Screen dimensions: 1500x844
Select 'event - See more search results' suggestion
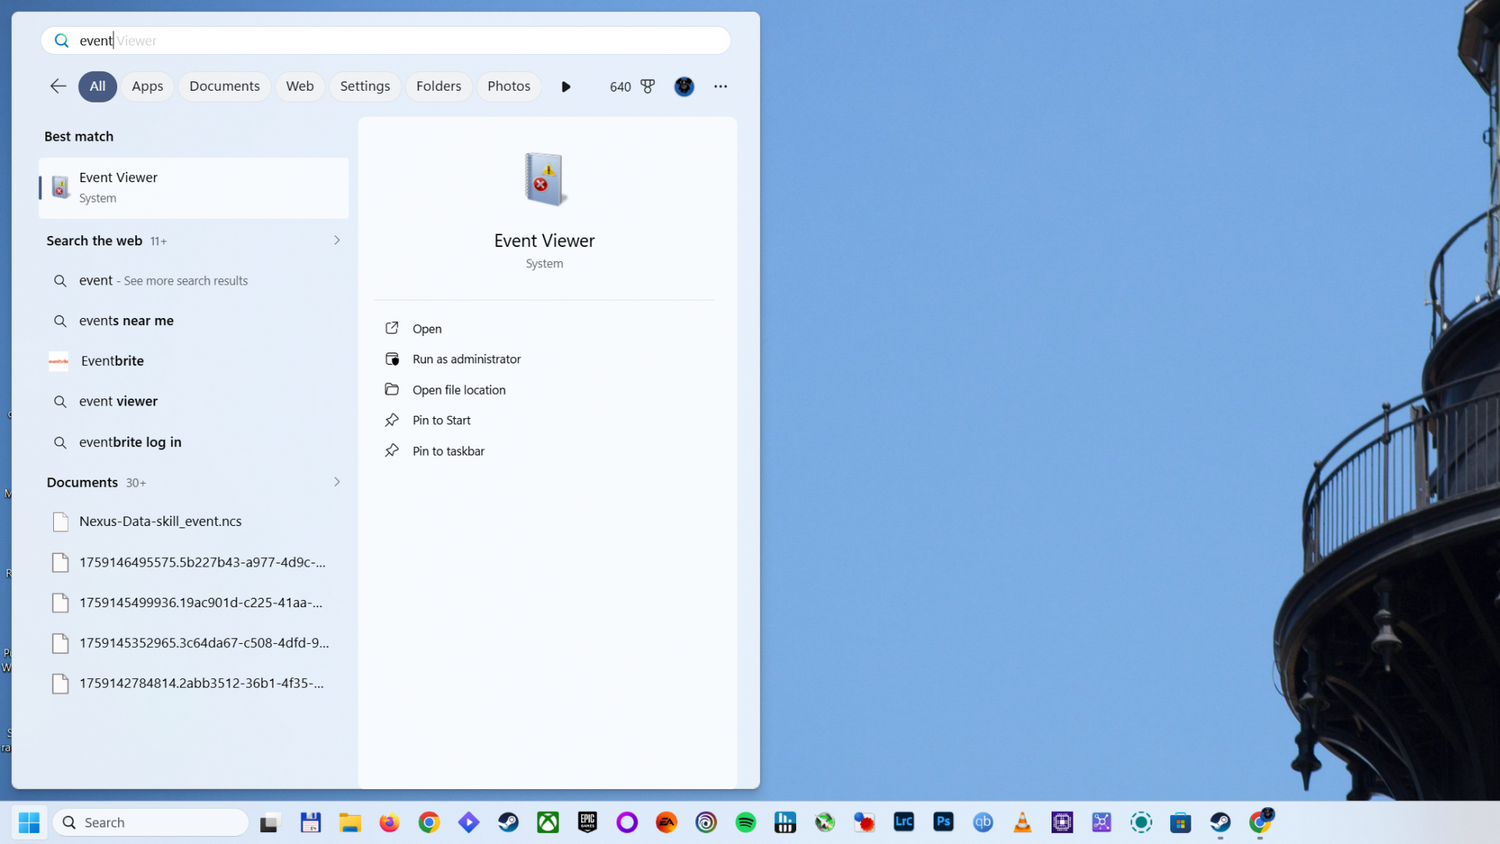click(x=194, y=281)
